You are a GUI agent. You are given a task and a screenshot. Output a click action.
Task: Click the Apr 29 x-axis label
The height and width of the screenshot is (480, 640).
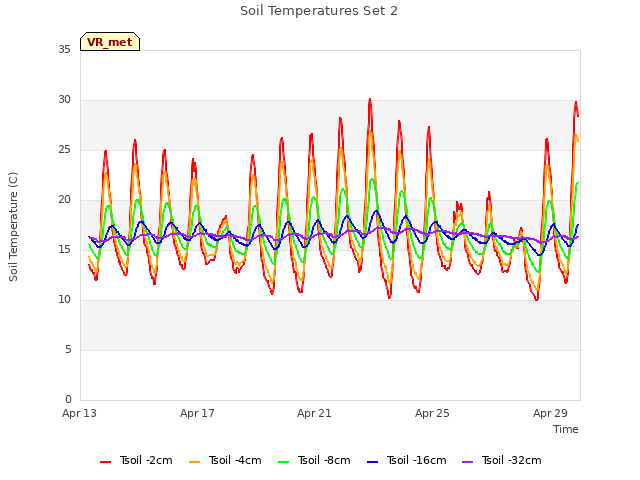point(550,413)
